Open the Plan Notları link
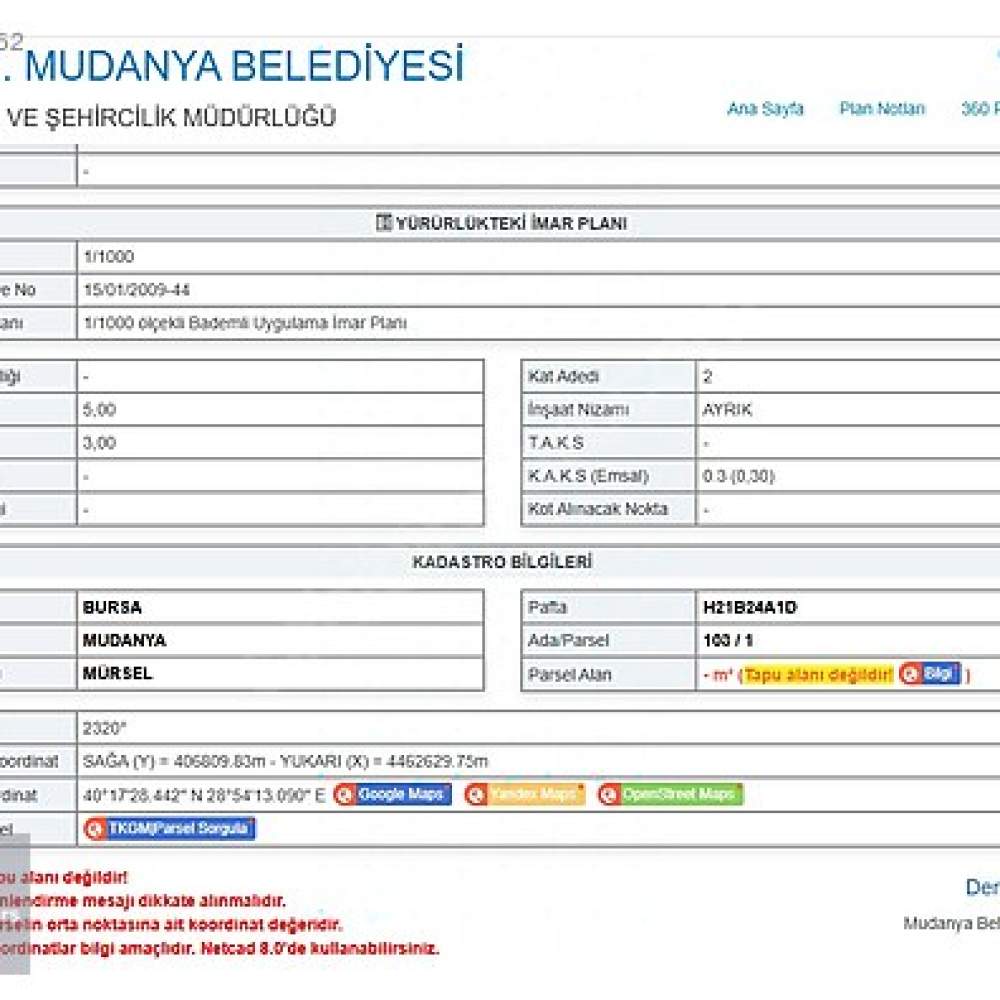1000x1000 pixels. (882, 109)
